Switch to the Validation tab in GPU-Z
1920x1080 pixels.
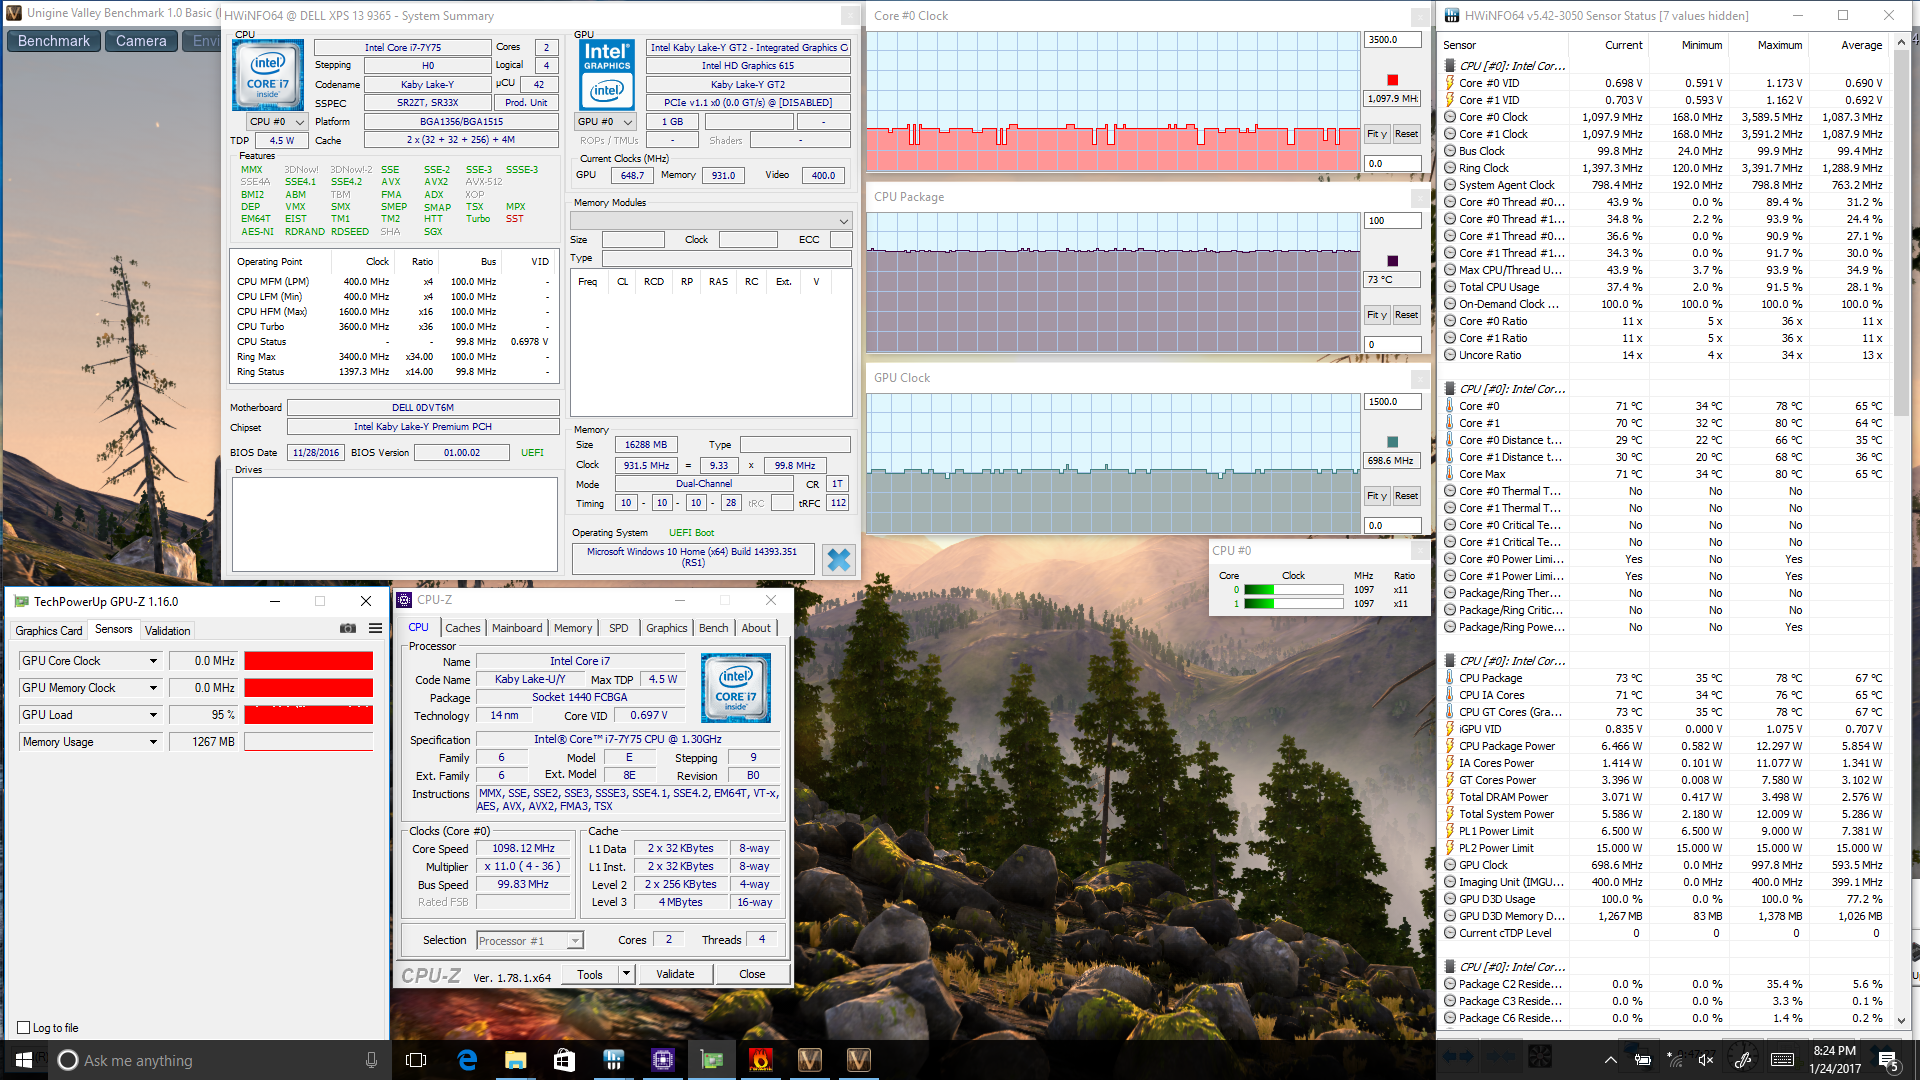(x=167, y=630)
